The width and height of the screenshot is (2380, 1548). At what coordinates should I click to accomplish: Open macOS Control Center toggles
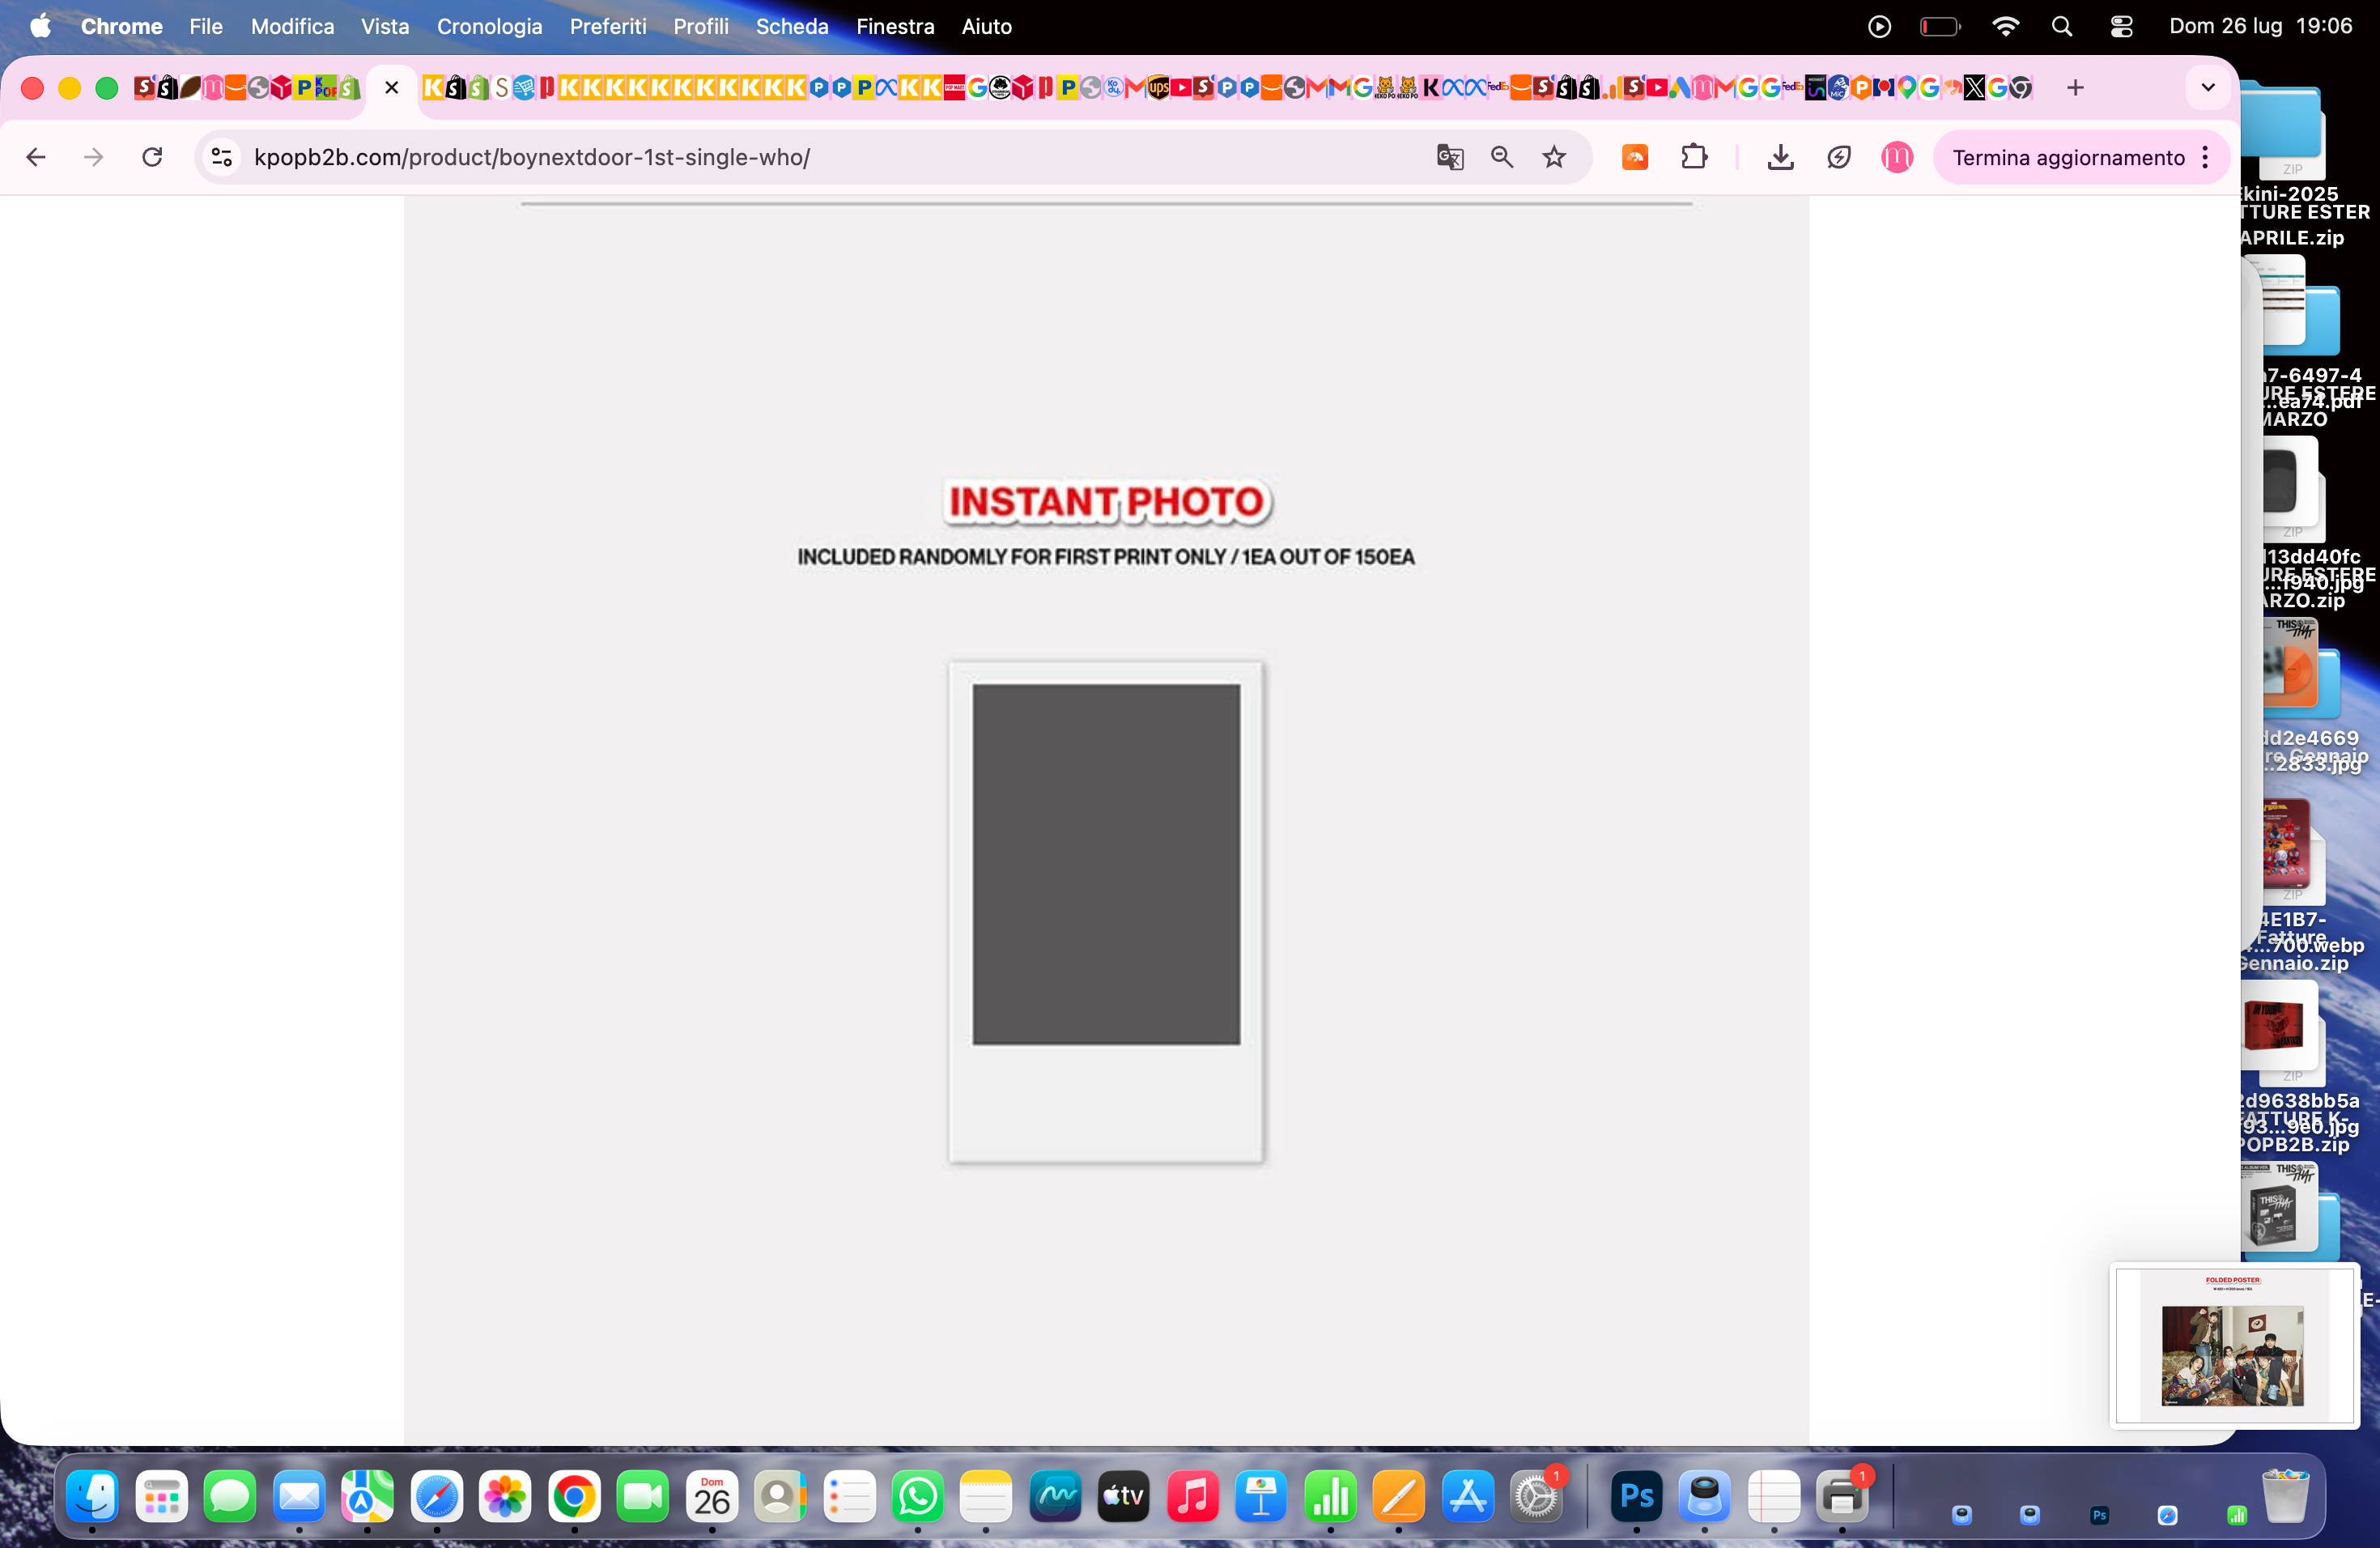tap(2121, 27)
